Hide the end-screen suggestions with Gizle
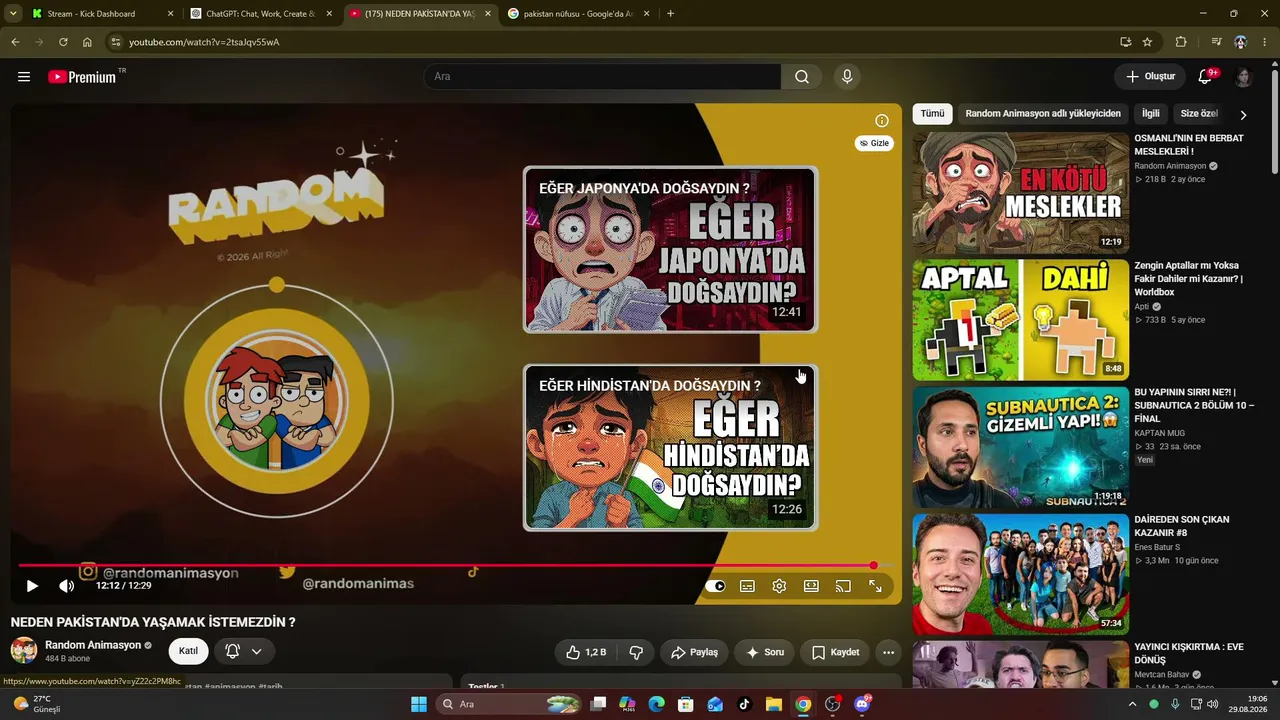This screenshot has height=720, width=1280. (874, 143)
